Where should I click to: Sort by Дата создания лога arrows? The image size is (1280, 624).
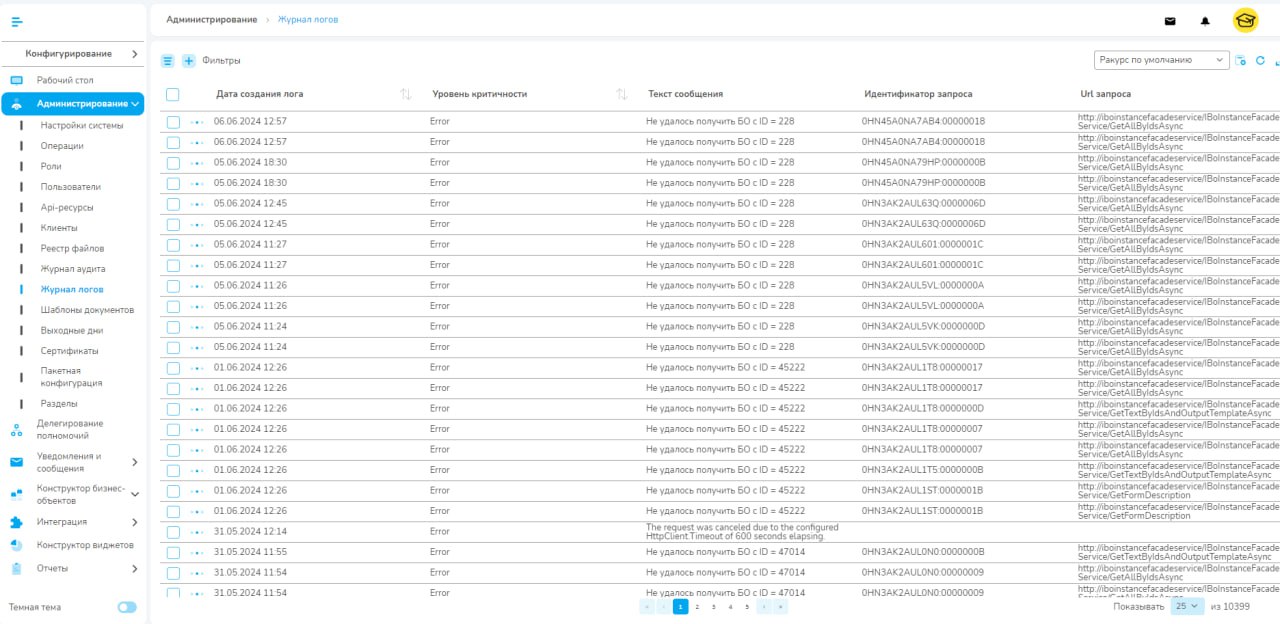[x=405, y=94]
